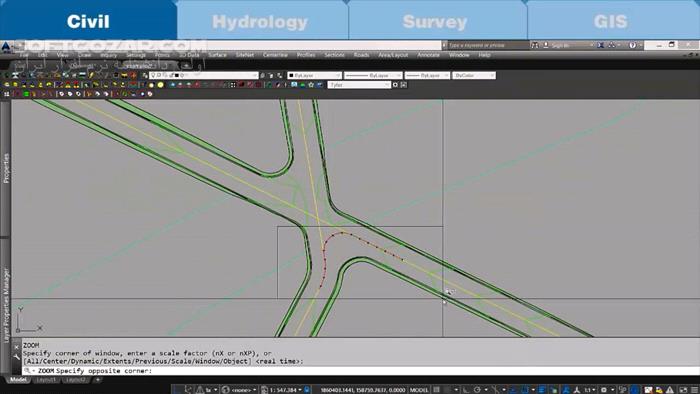Click the command line wrench customize icon
This screenshot has height=394, width=700.
pyautogui.click(x=17, y=357)
